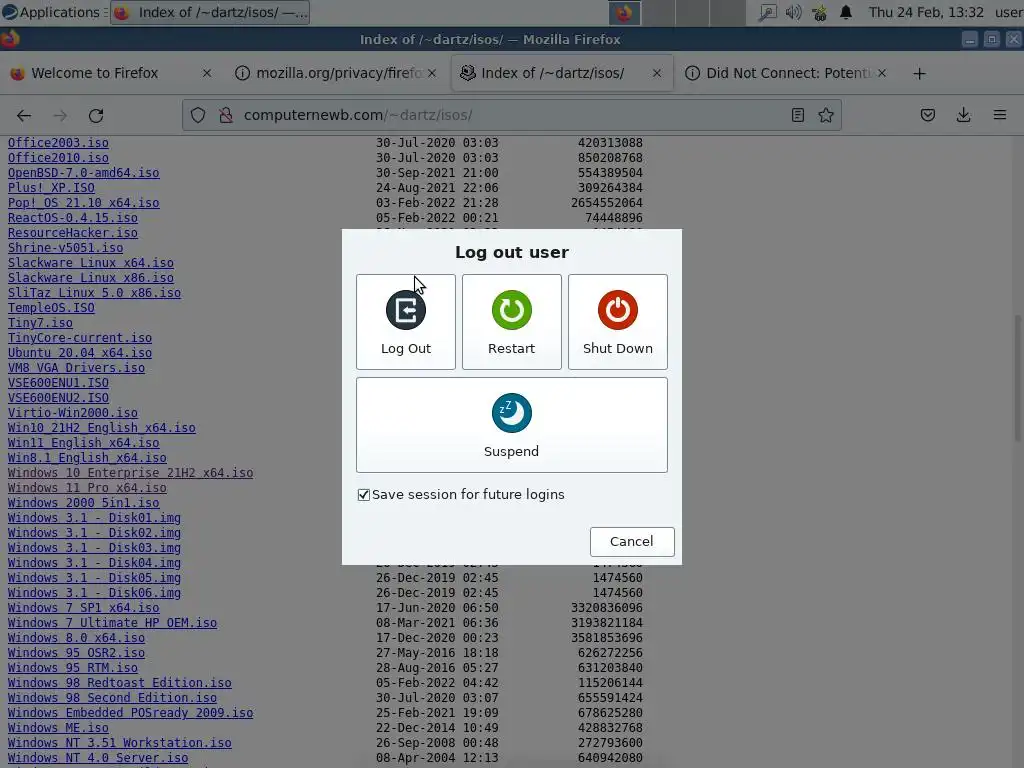1024x768 pixels.
Task: Open Tiny7.iso link
Action: tap(40, 323)
